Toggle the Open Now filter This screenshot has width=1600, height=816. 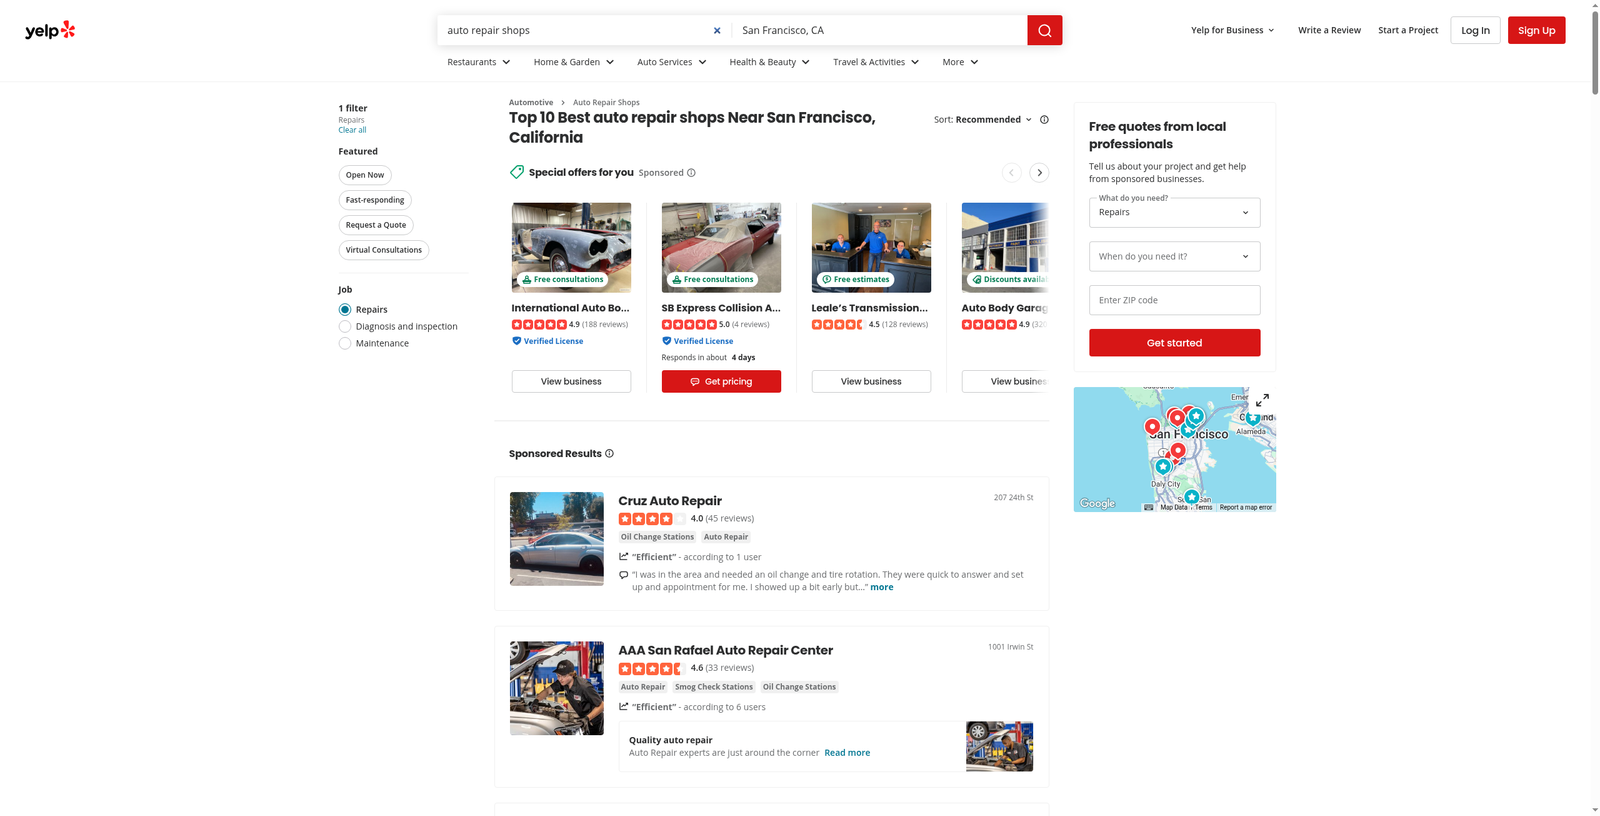(365, 175)
